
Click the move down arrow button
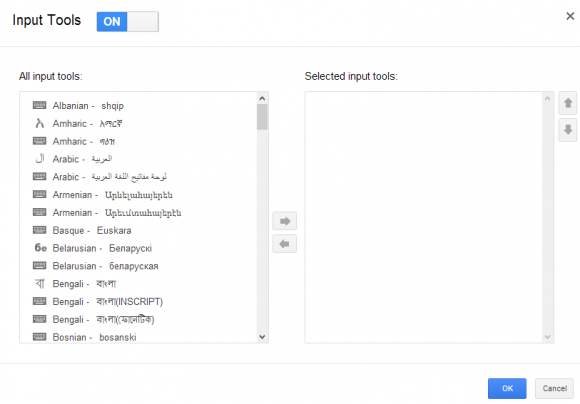pos(568,130)
